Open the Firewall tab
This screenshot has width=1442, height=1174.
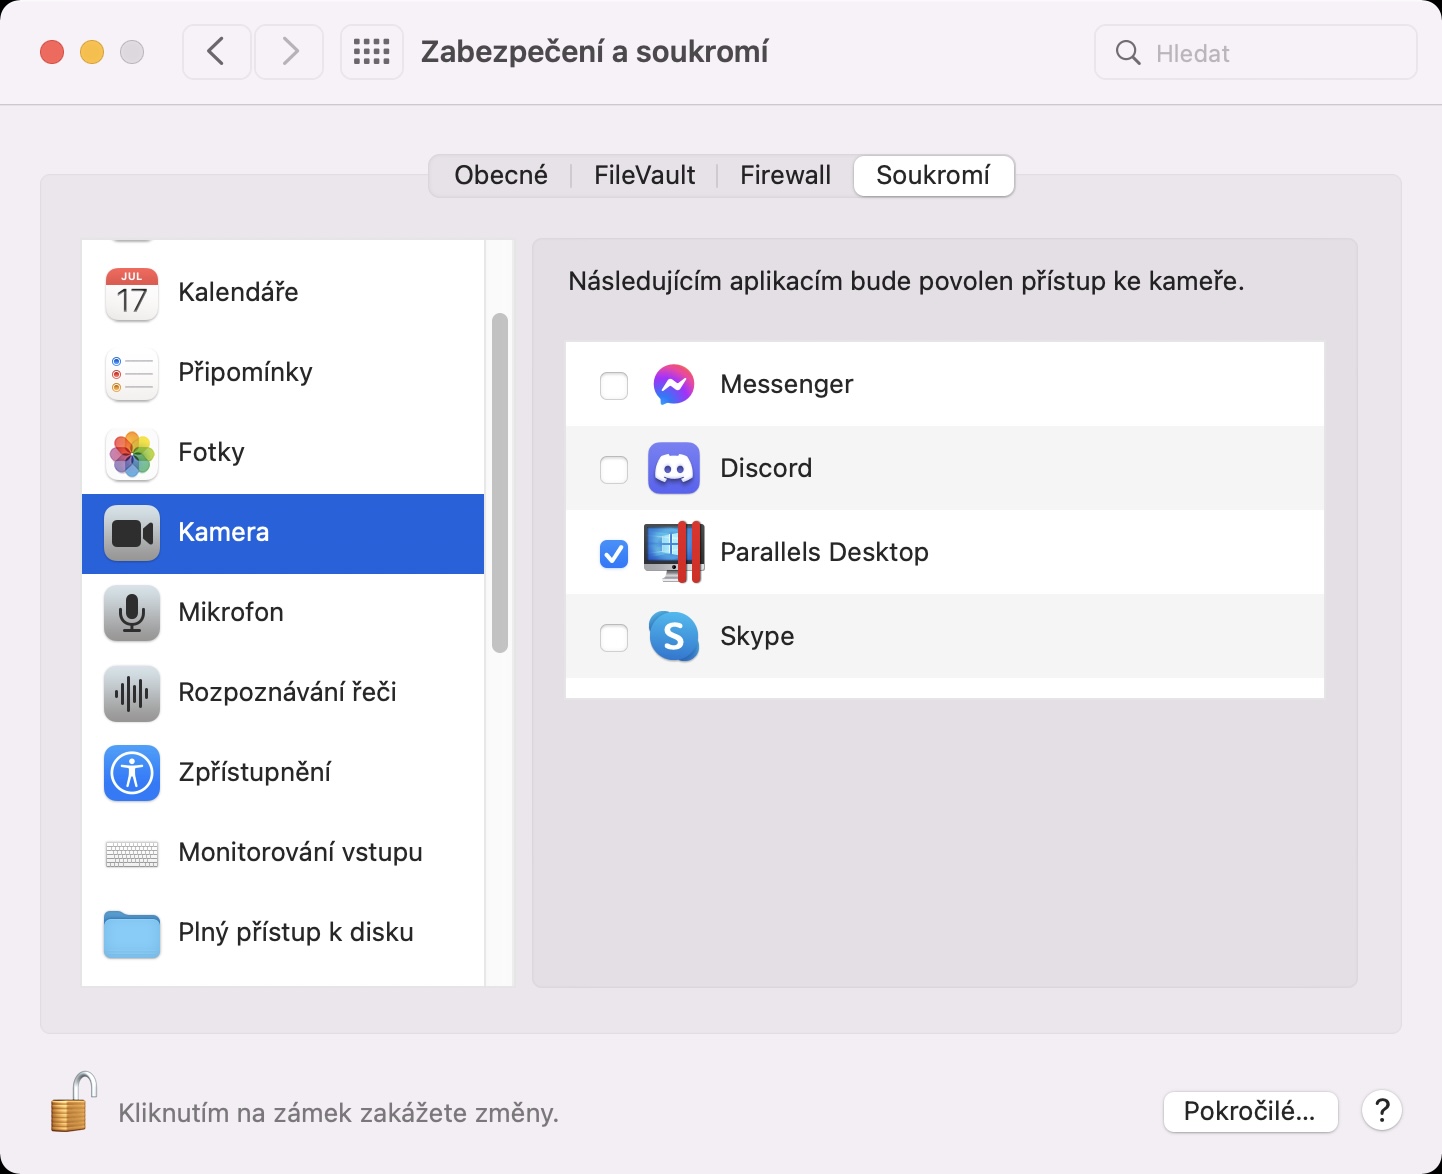(785, 176)
